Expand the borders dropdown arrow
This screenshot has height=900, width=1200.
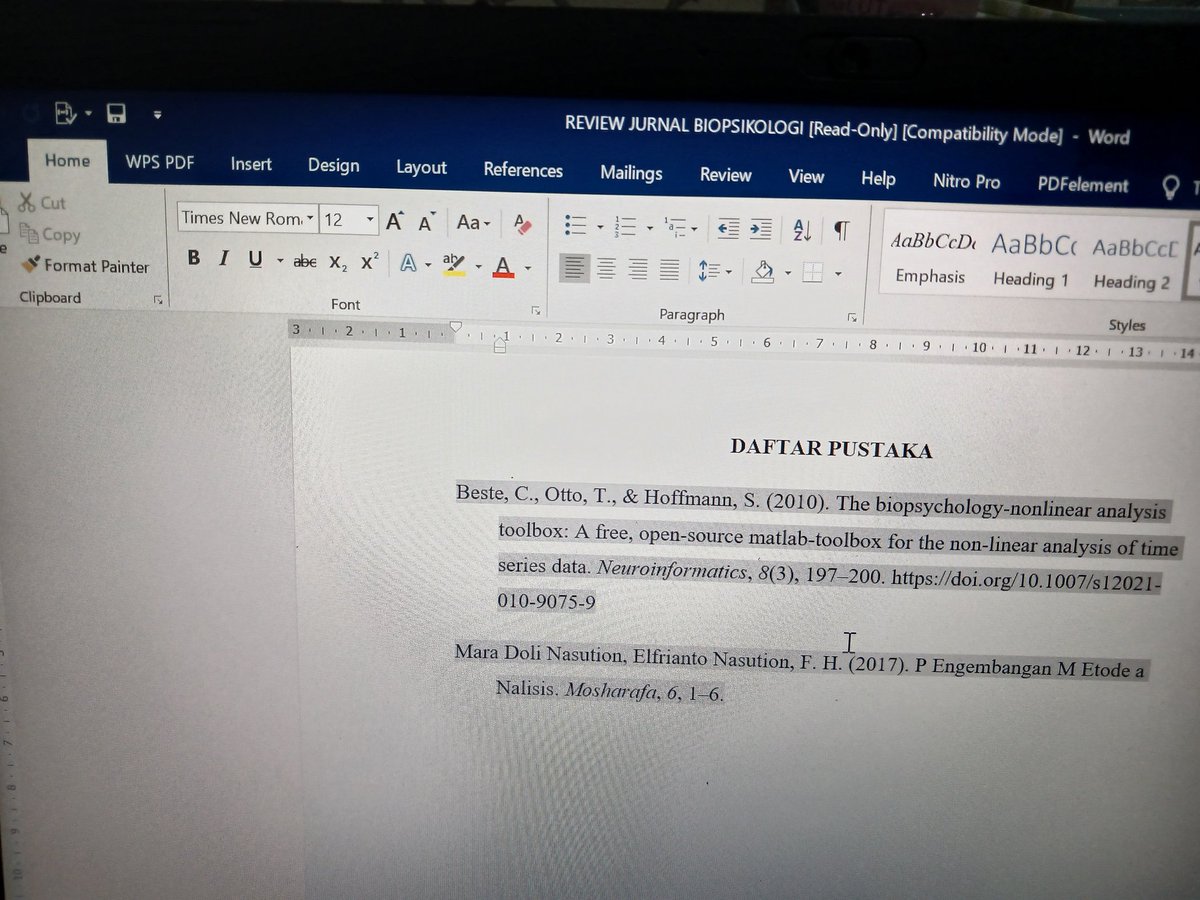click(838, 273)
